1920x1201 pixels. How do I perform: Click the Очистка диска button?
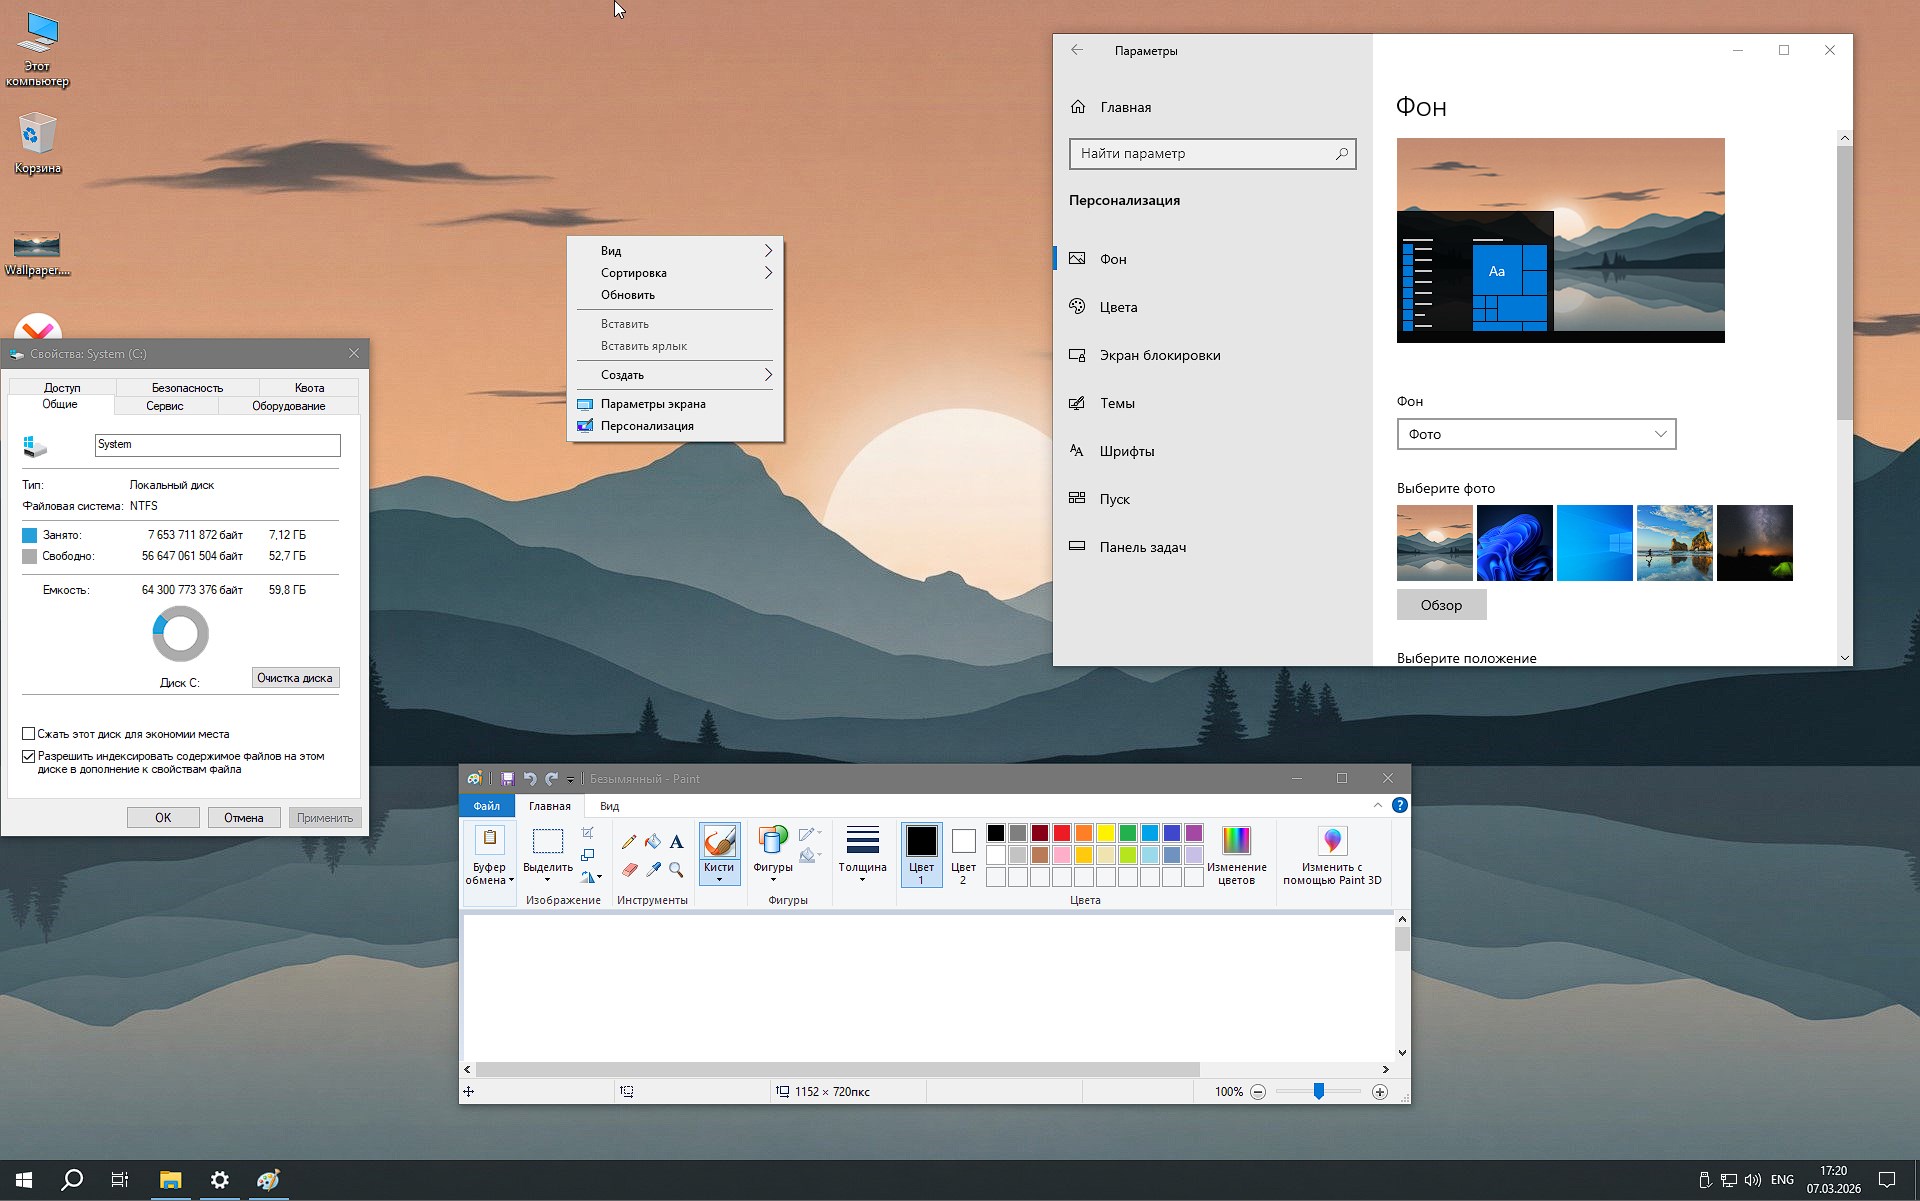[295, 678]
